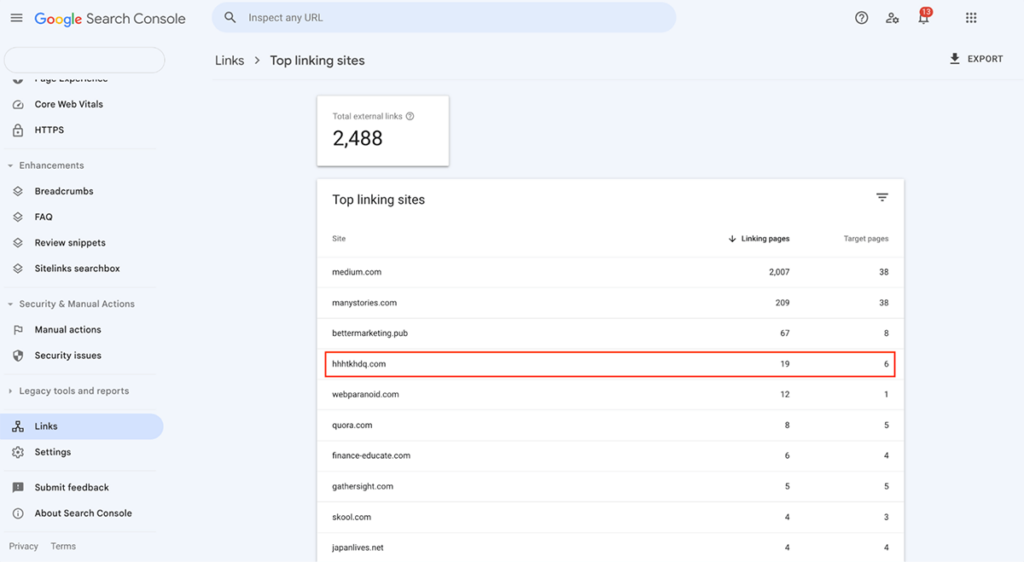Expand Legacy tools and reports
This screenshot has height=562, width=1024.
coord(10,391)
